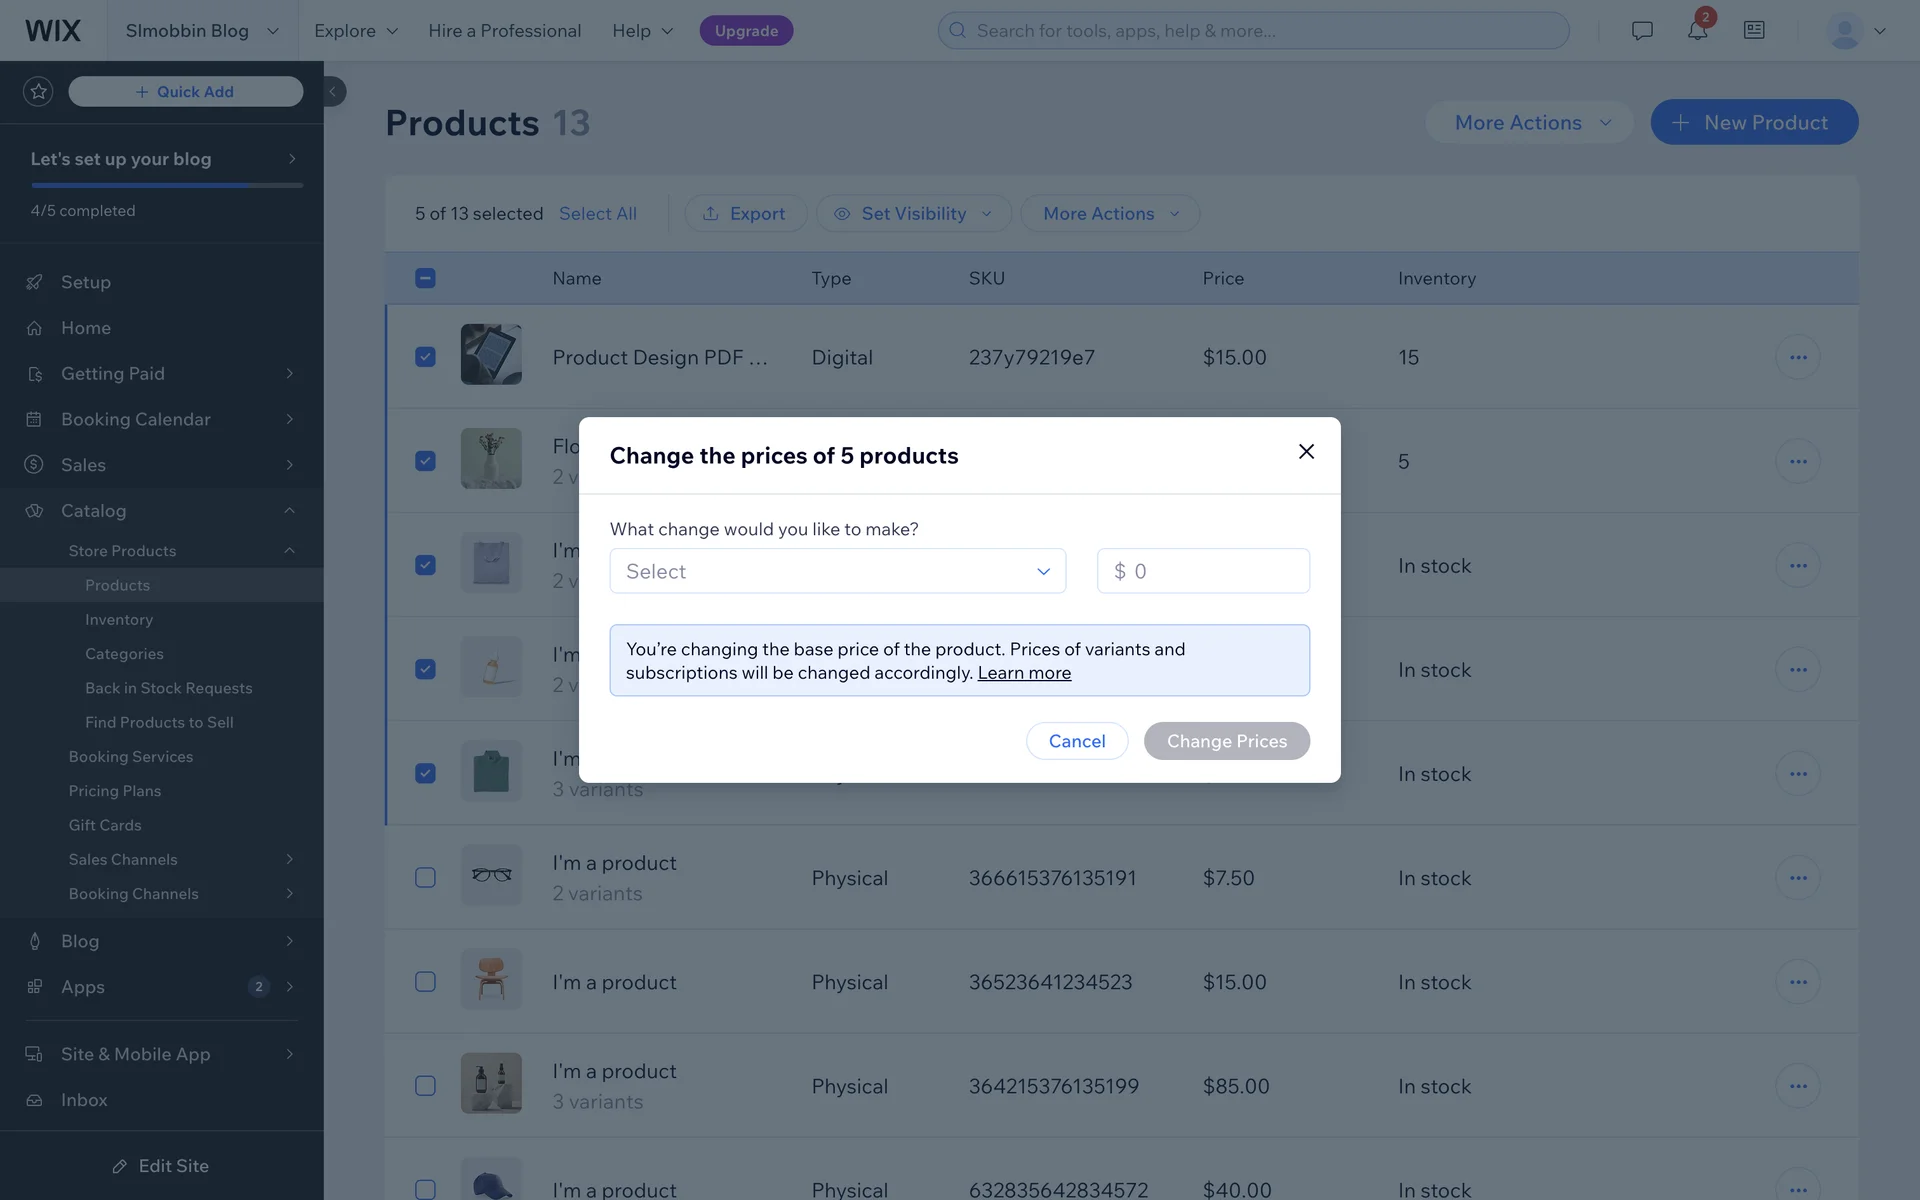Open the chat messages icon

click(1641, 30)
